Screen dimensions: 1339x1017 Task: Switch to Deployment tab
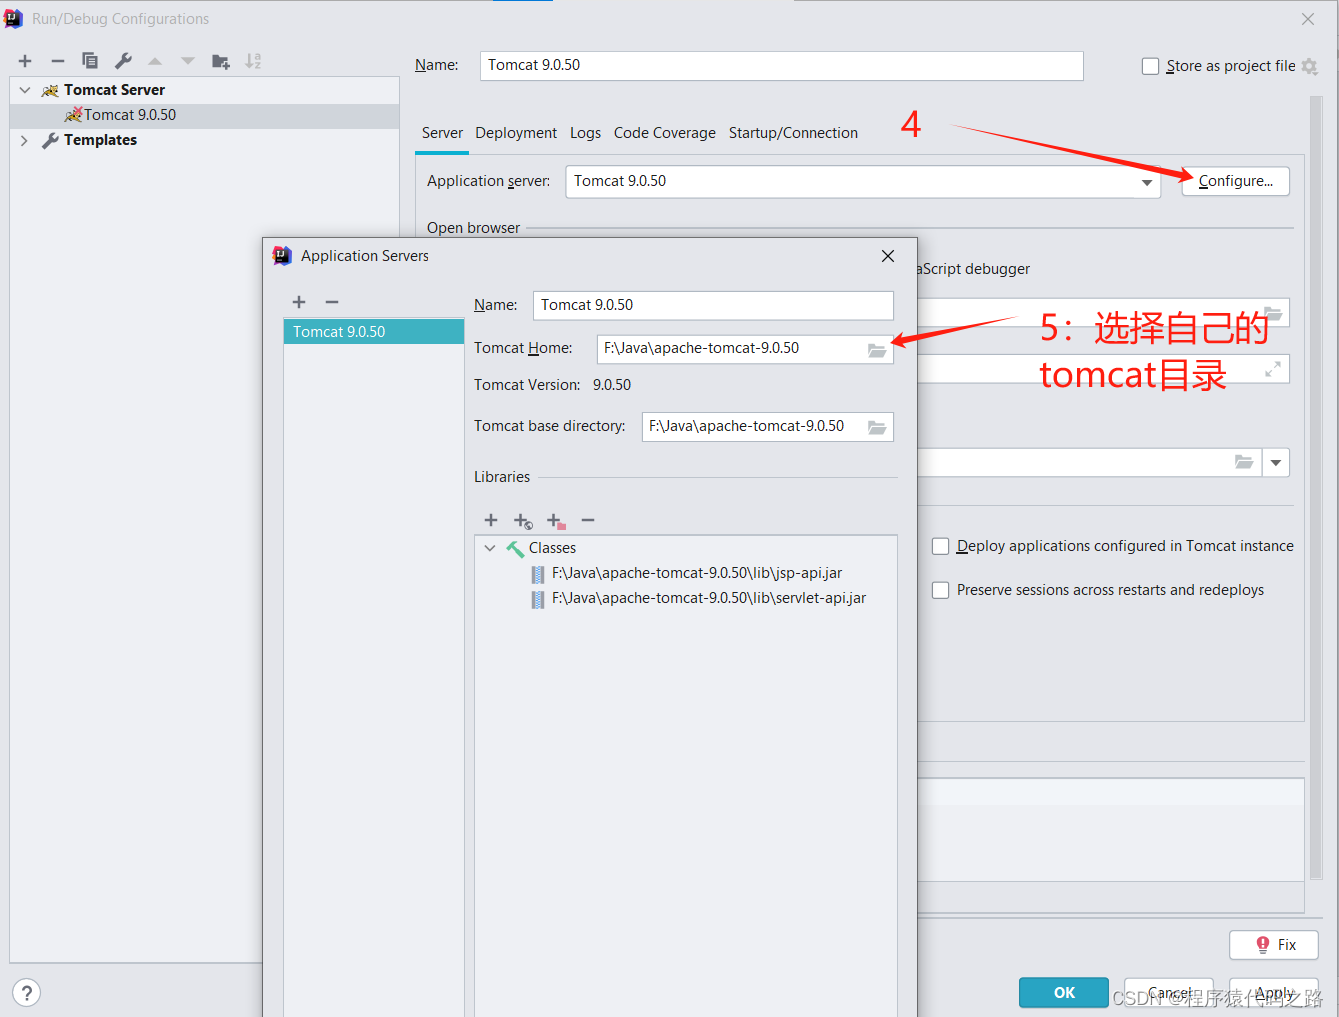(x=516, y=133)
